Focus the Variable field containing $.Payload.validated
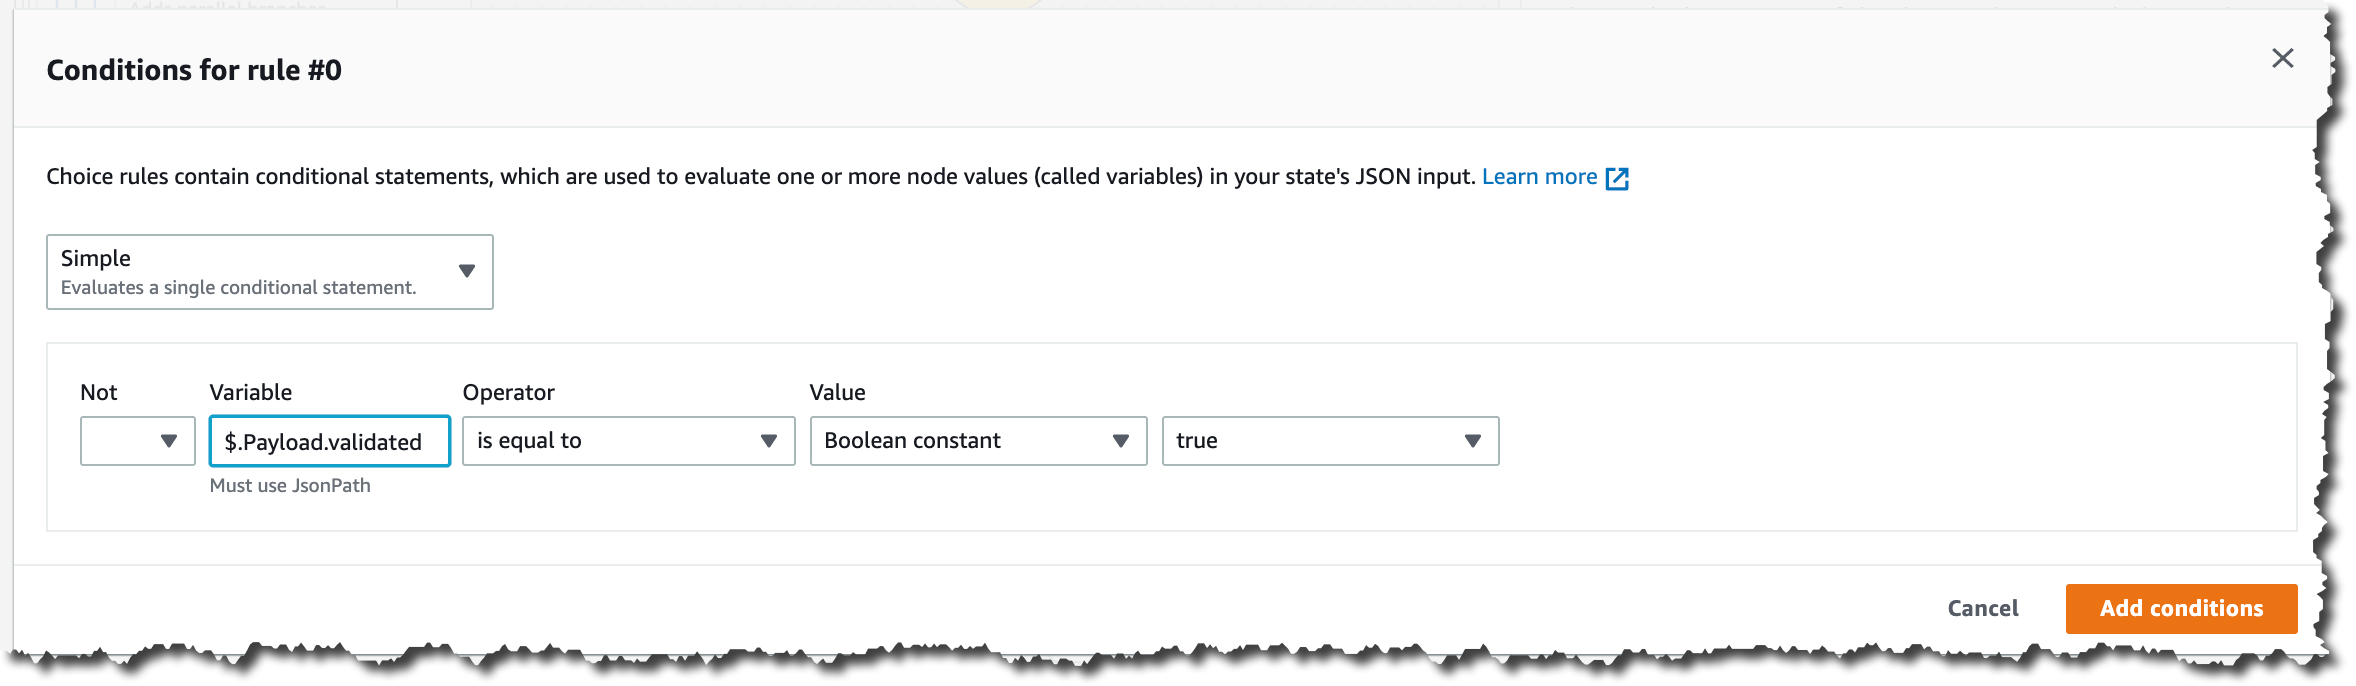2356x686 pixels. coord(329,441)
